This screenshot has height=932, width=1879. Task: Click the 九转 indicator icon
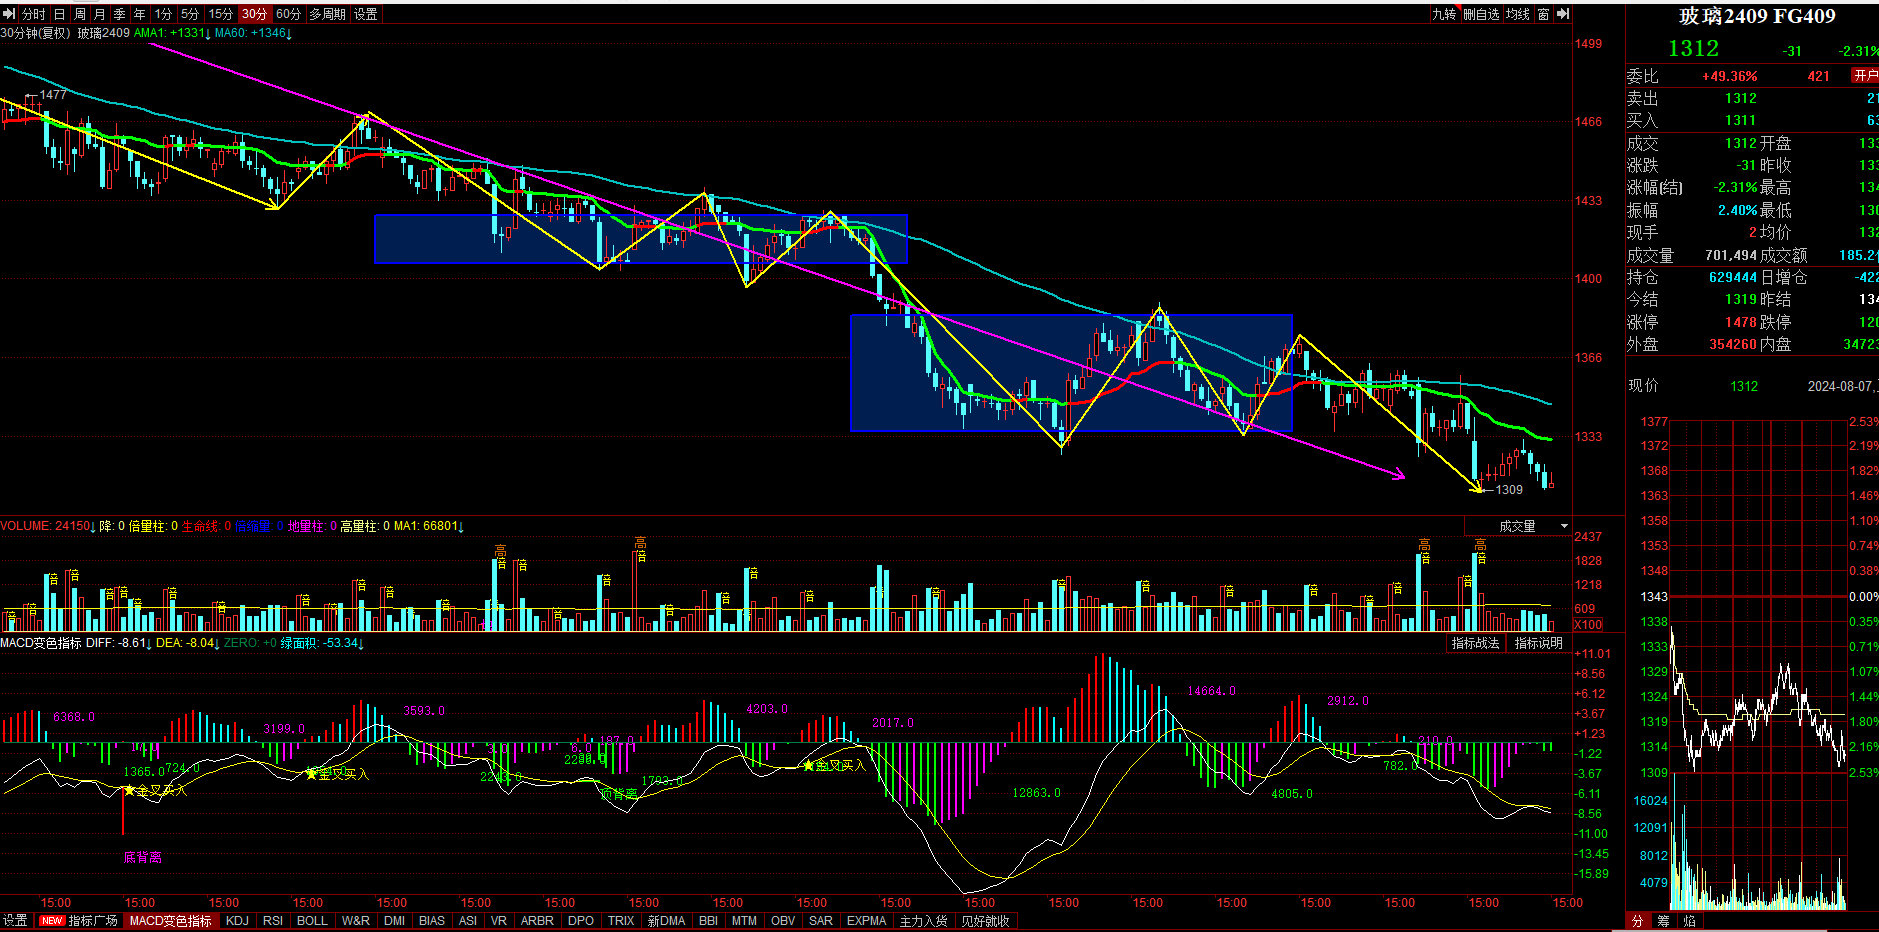click(1444, 14)
